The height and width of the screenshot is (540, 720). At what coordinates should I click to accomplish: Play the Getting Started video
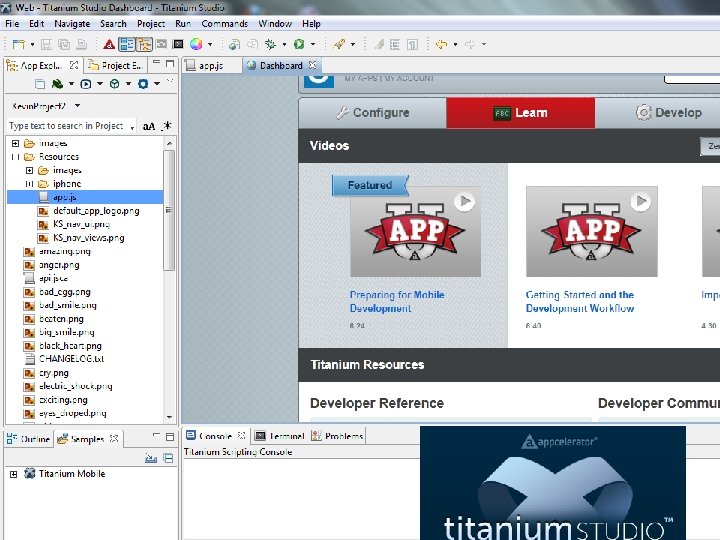(x=641, y=201)
